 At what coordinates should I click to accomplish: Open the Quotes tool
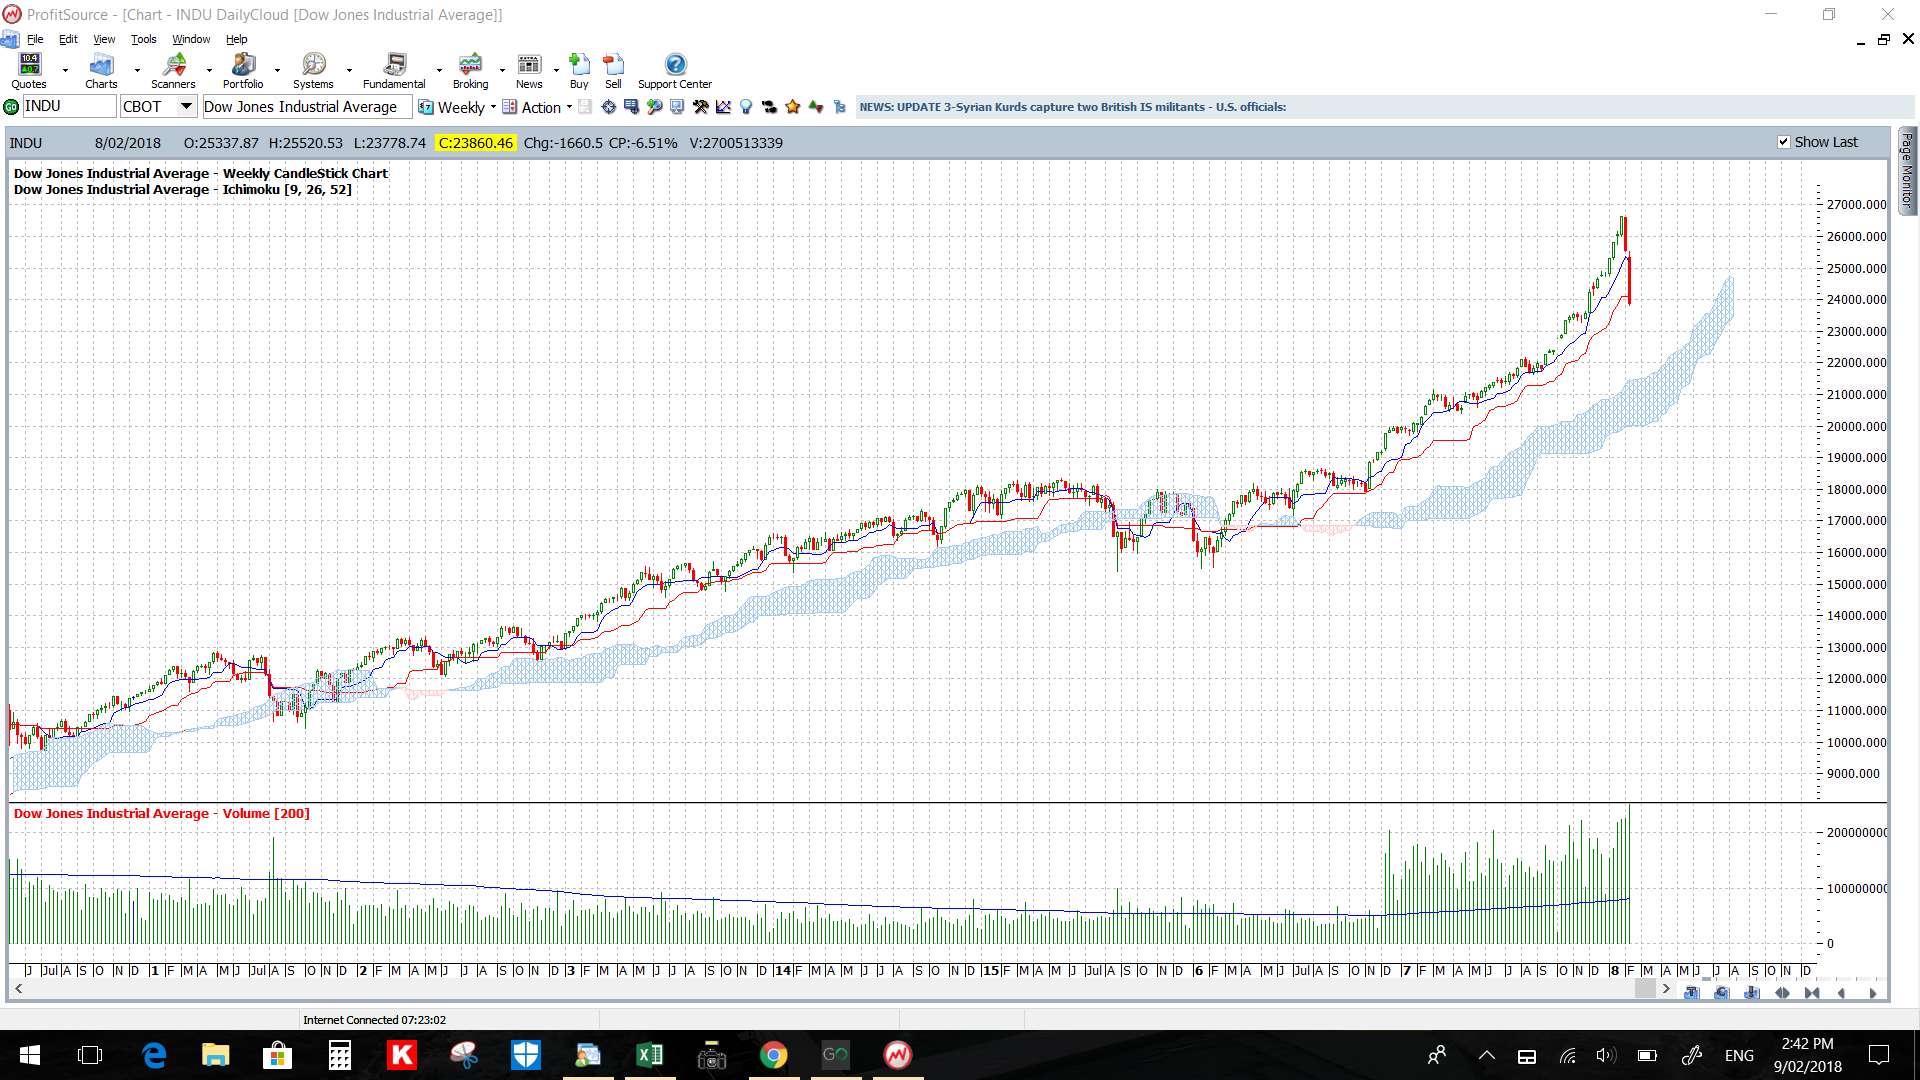(x=29, y=70)
